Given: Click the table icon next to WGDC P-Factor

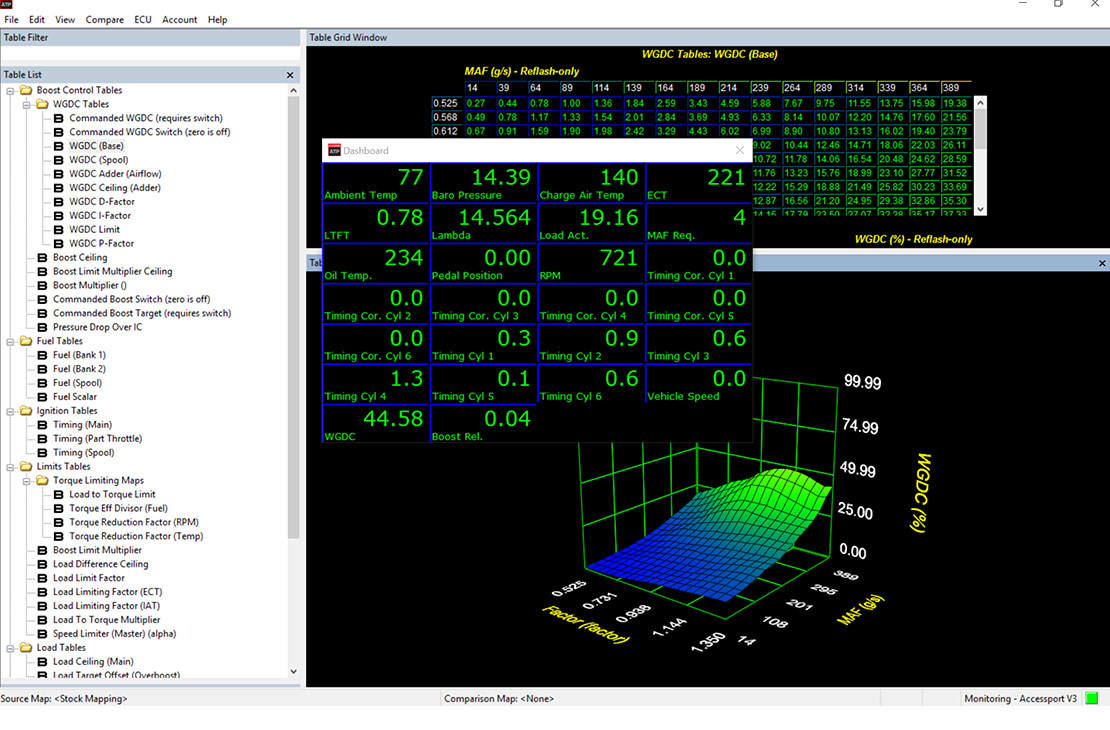Looking at the screenshot, I should click(59, 244).
